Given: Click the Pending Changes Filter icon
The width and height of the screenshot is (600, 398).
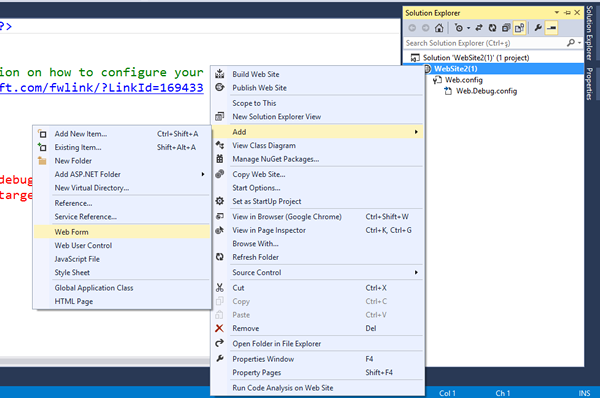Looking at the screenshot, I should 459,28.
